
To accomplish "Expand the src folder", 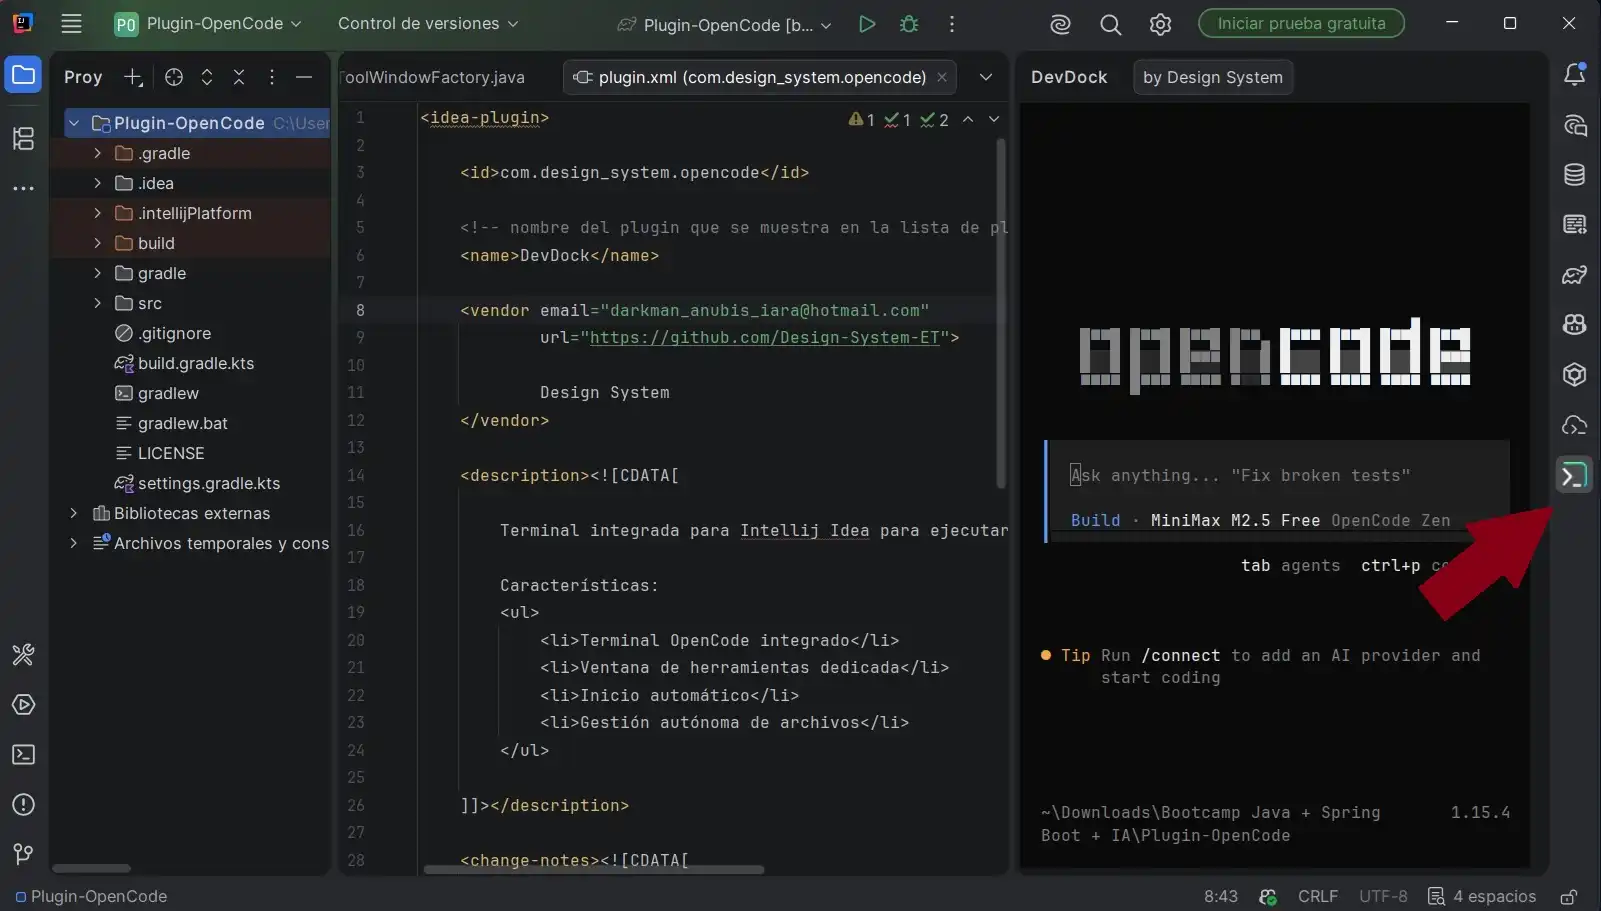I will pos(97,303).
